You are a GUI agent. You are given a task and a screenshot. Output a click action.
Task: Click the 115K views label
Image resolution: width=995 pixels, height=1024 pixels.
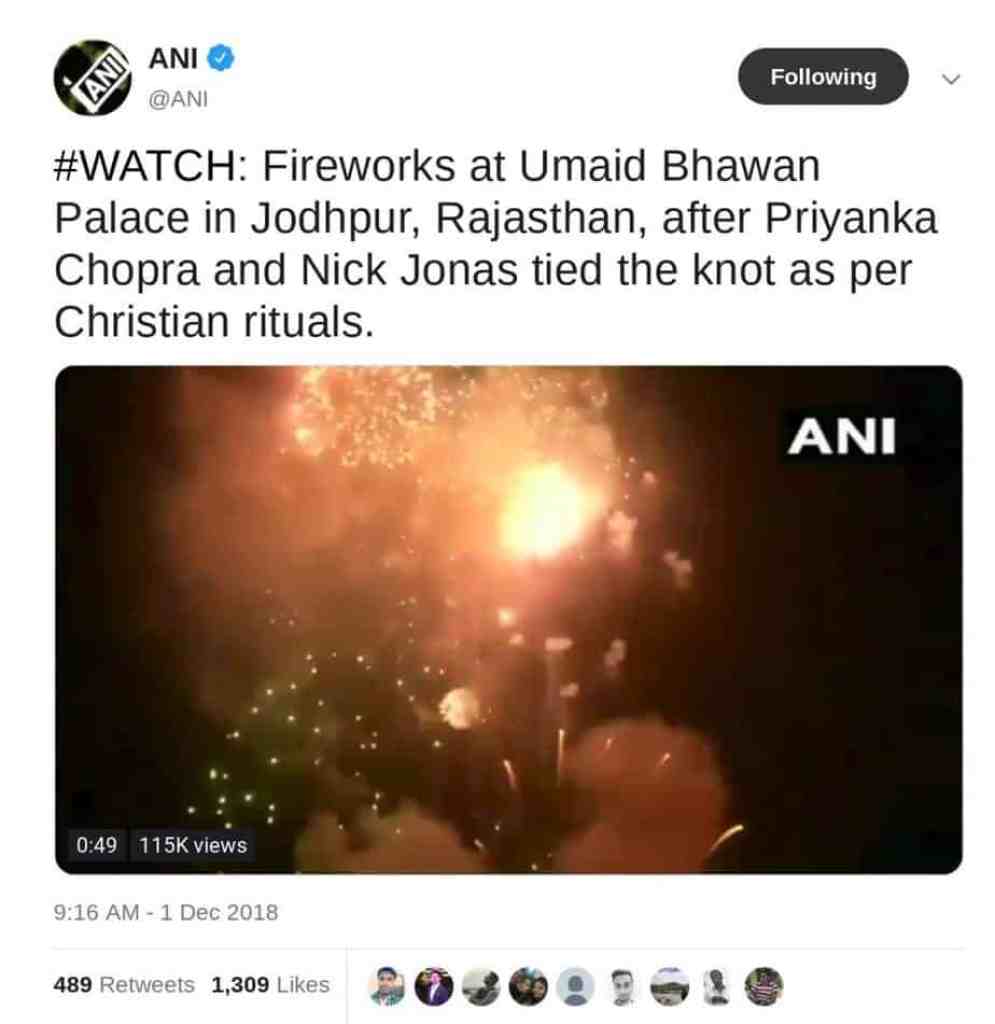pos(193,845)
